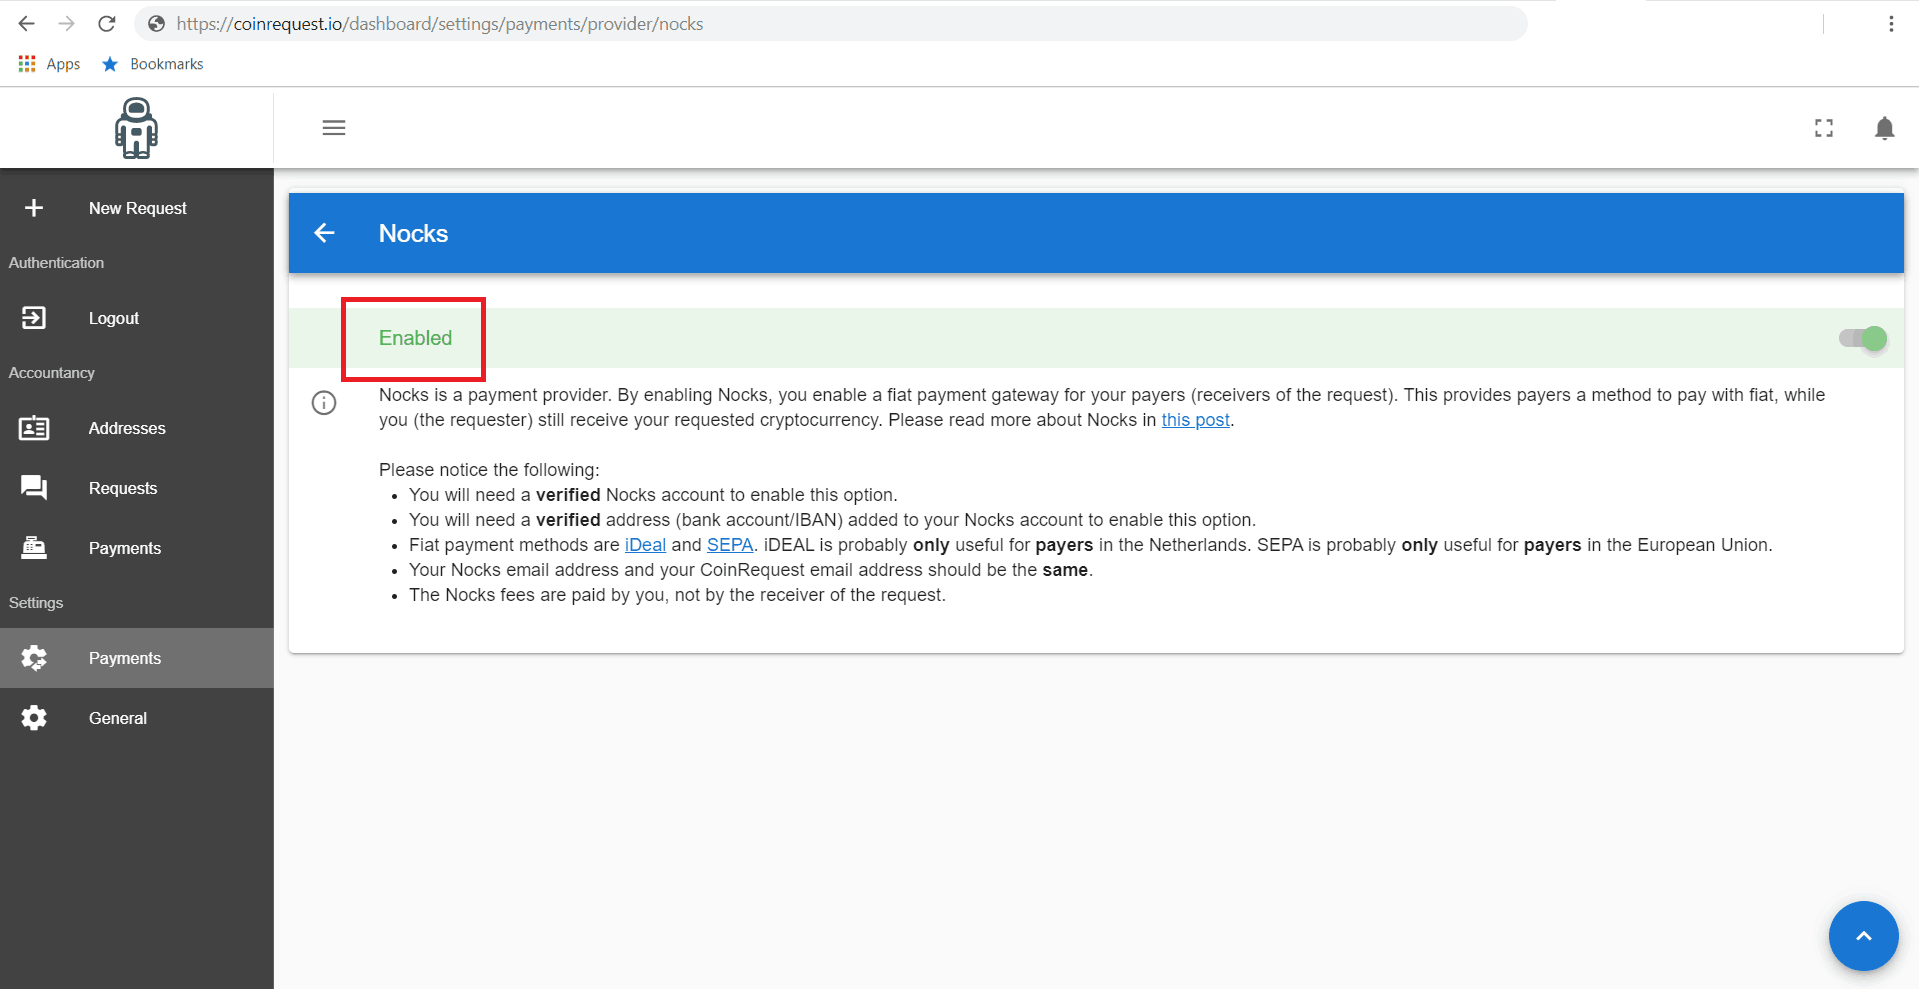
Task: Follow the SEPA link
Action: point(730,545)
